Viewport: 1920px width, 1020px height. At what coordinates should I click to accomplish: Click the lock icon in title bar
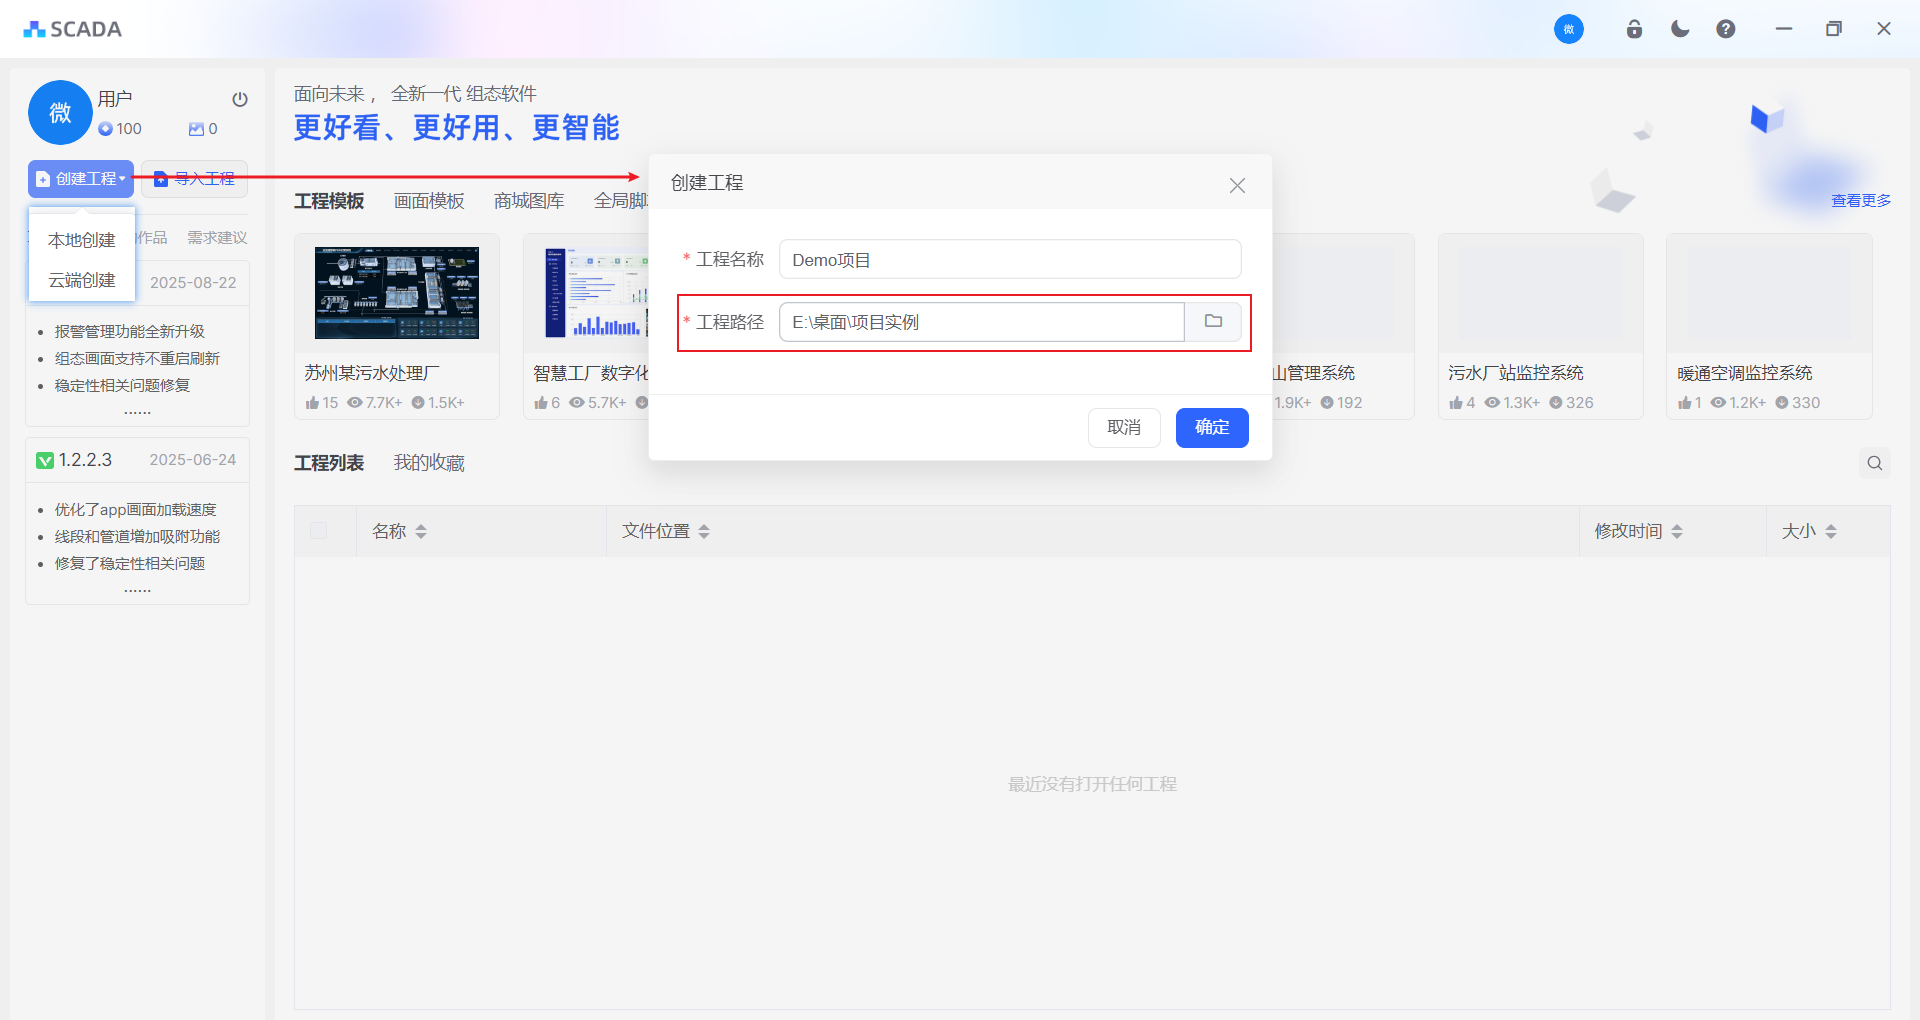(x=1634, y=29)
